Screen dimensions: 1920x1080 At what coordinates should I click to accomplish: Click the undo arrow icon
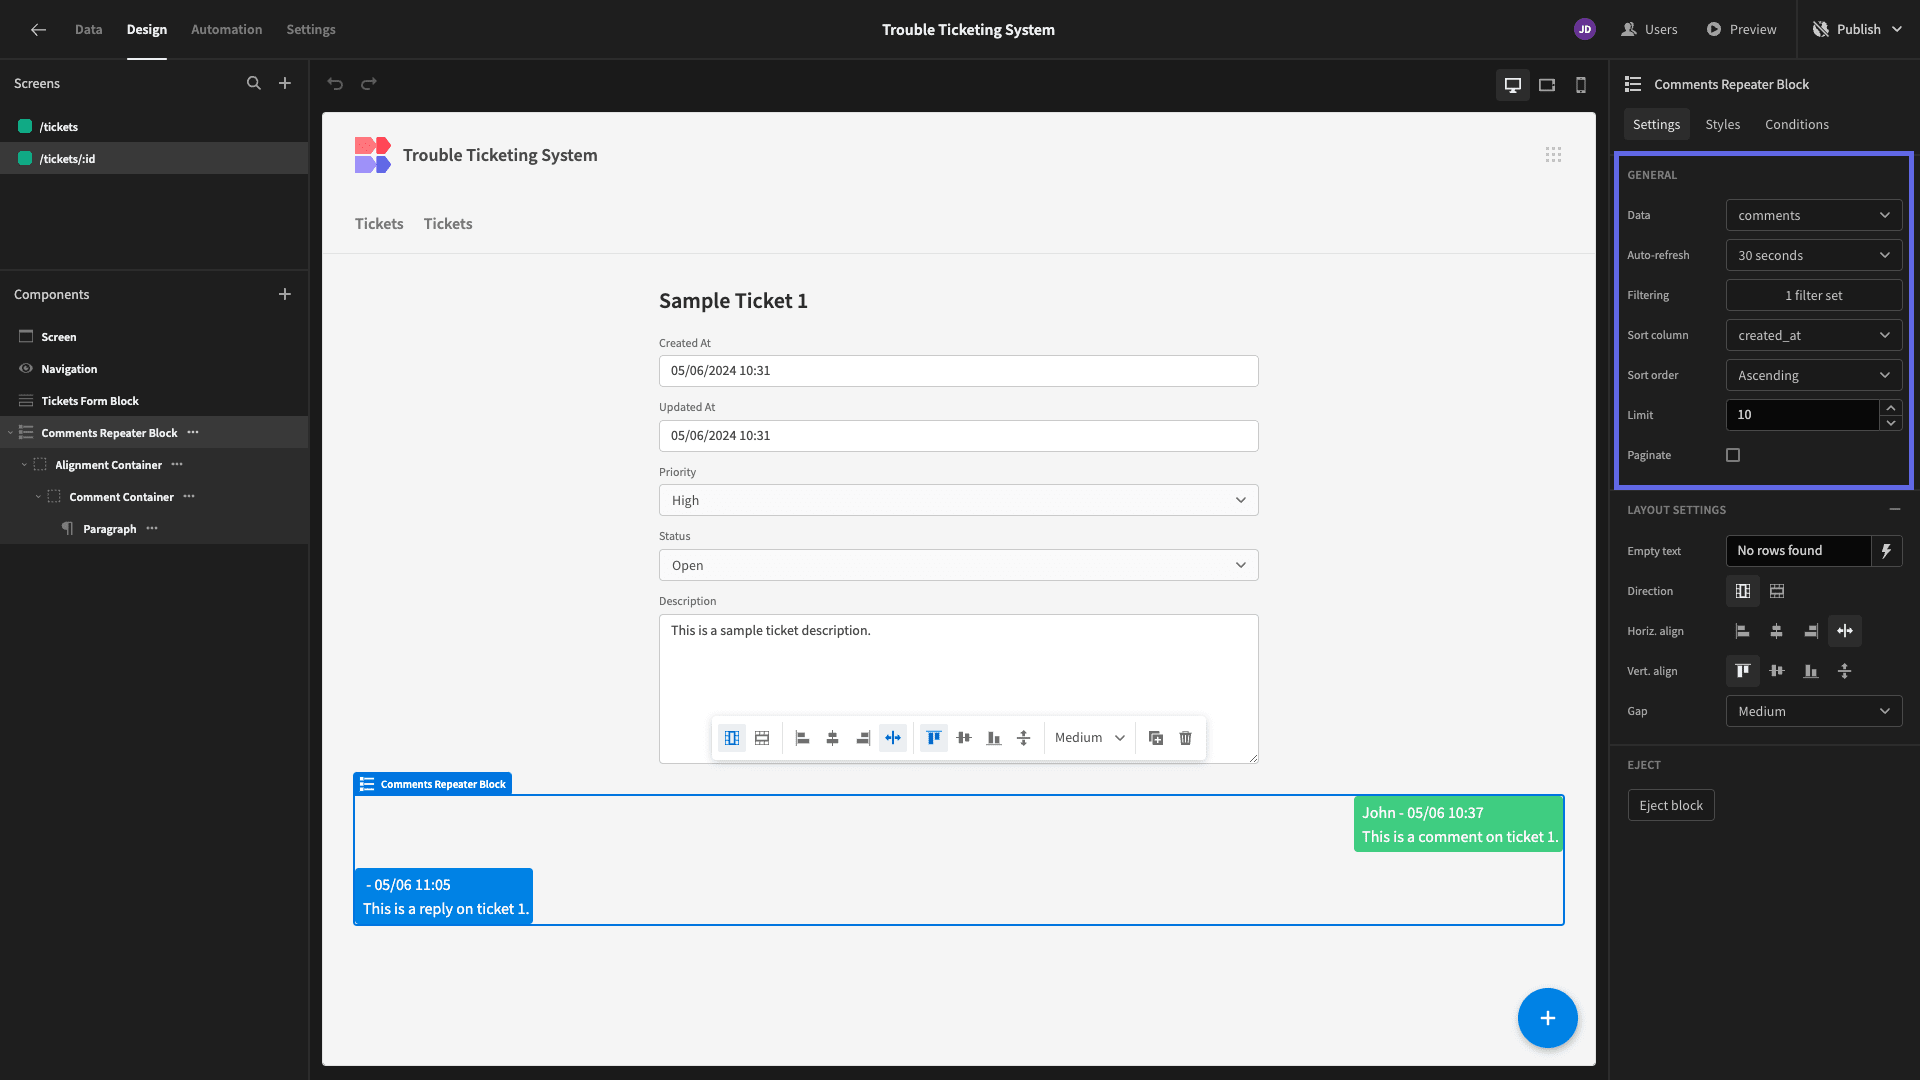coord(335,84)
